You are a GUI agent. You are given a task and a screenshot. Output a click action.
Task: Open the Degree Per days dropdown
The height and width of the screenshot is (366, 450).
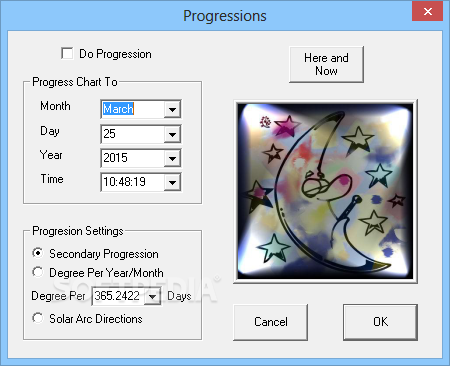(x=152, y=296)
